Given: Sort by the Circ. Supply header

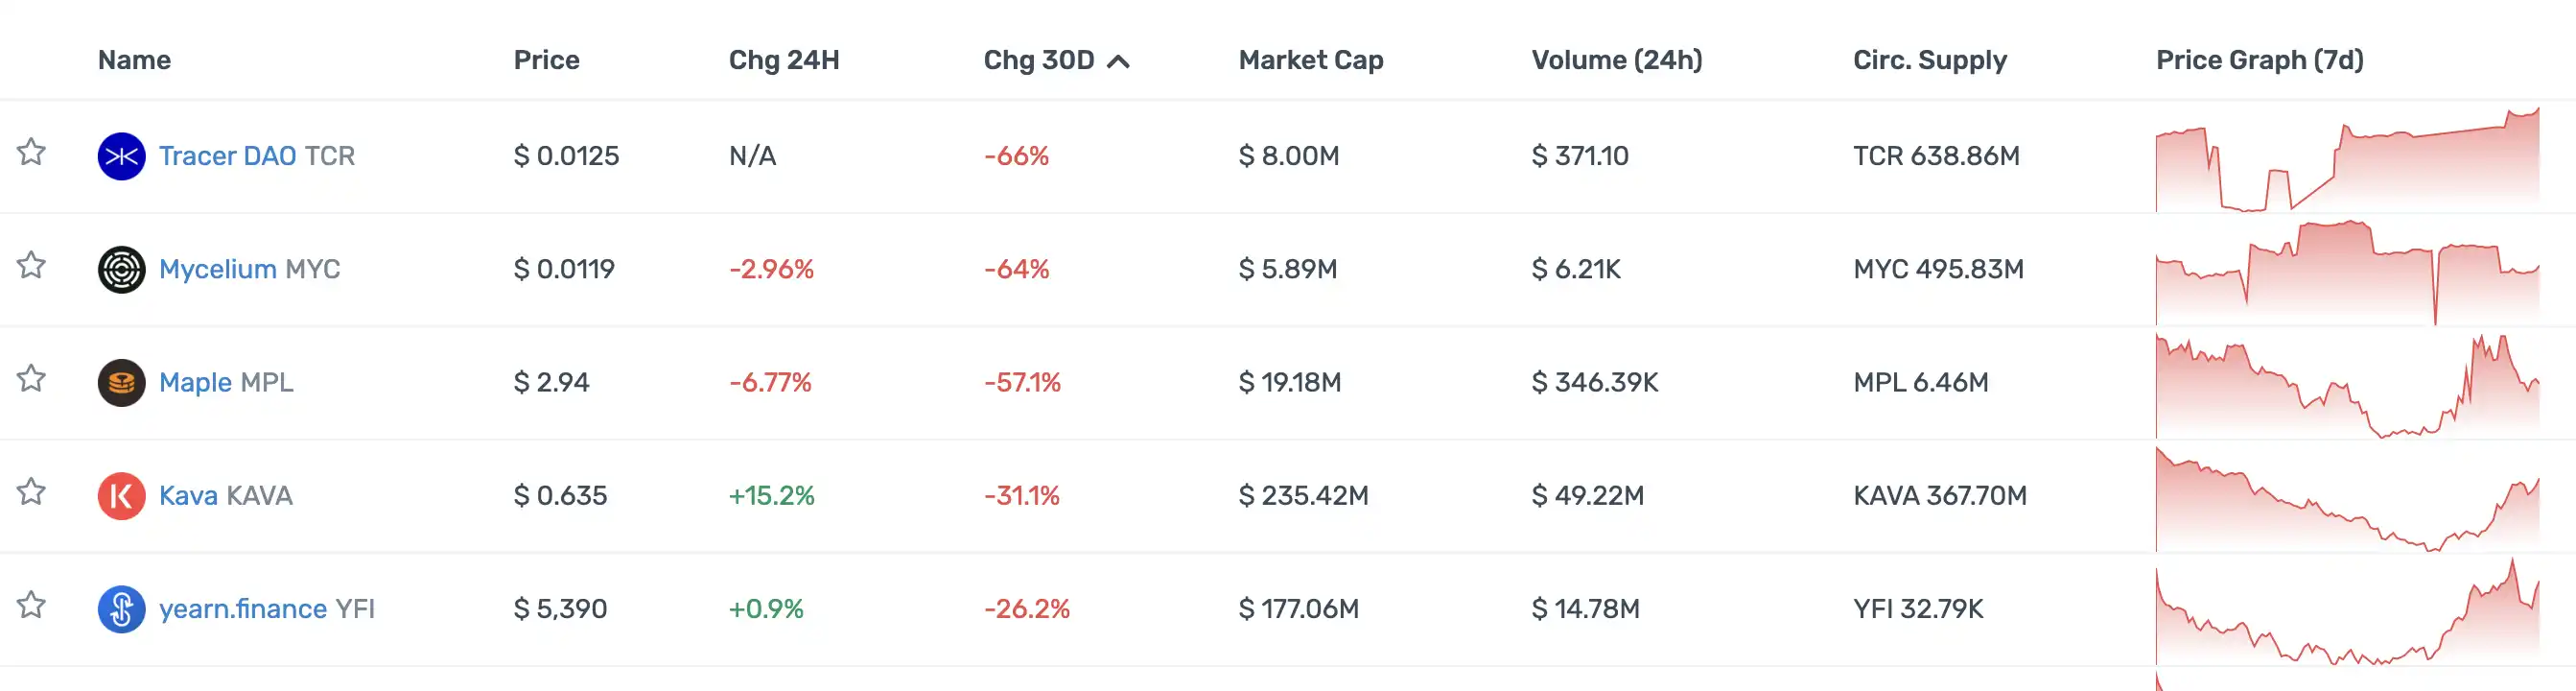Looking at the screenshot, I should pos(1929,60).
